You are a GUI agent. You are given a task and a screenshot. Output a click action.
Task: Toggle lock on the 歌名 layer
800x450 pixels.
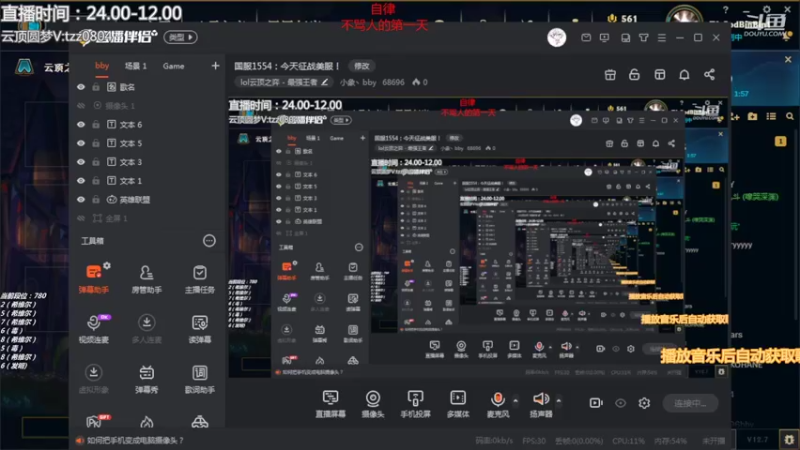96,87
